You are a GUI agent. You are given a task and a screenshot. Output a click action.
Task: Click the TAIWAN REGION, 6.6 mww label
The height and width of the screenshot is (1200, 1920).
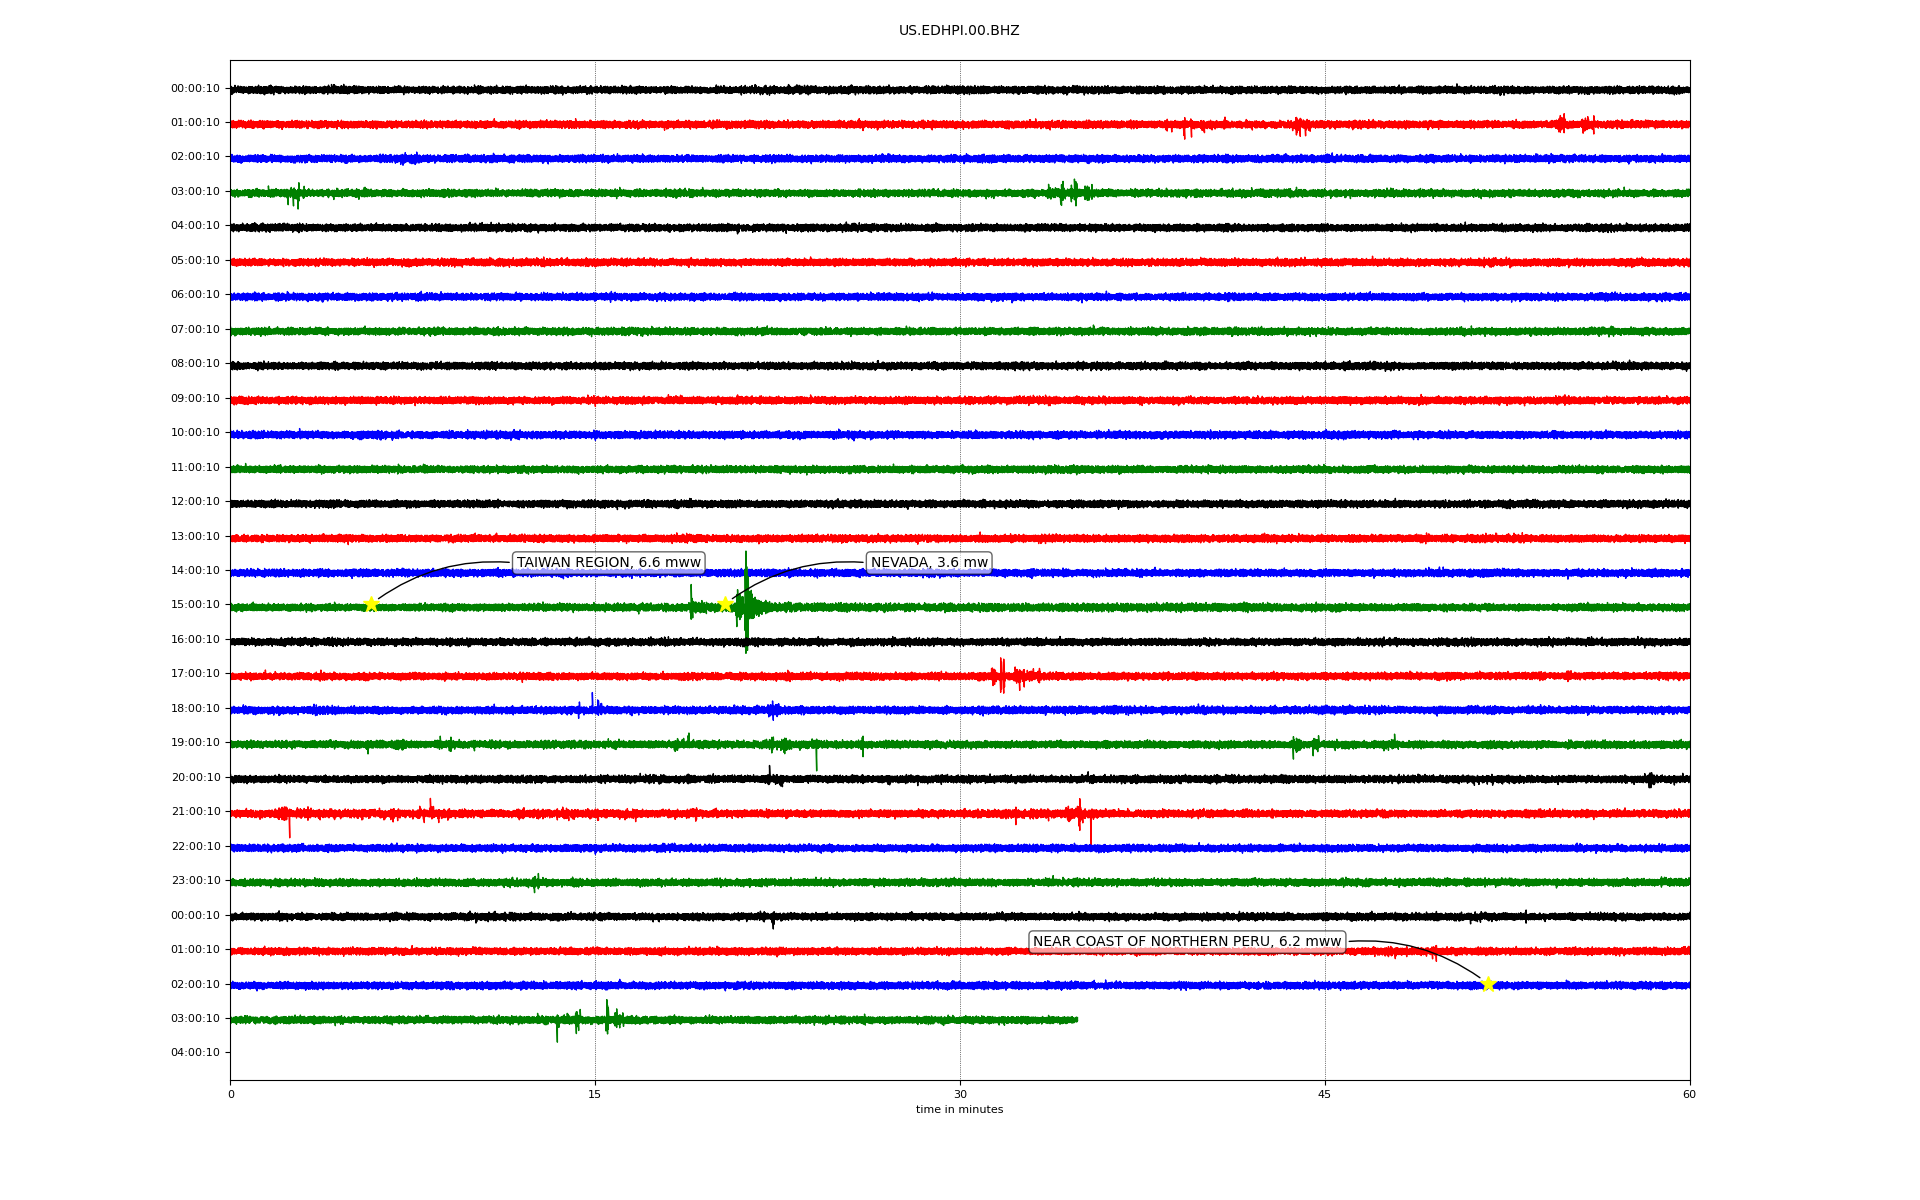608,563
